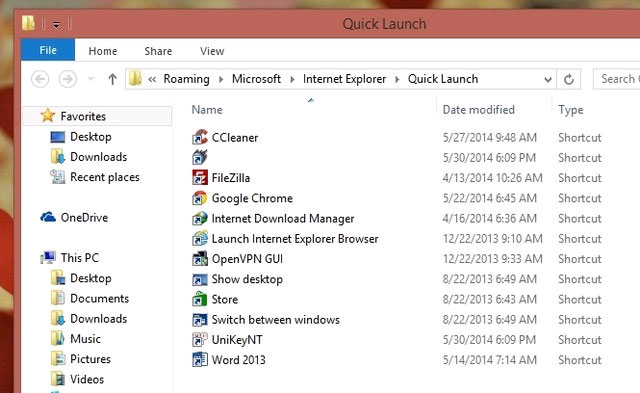Screen dimensions: 640x393
Task: Click the Documents folder icon
Action: click(x=58, y=298)
